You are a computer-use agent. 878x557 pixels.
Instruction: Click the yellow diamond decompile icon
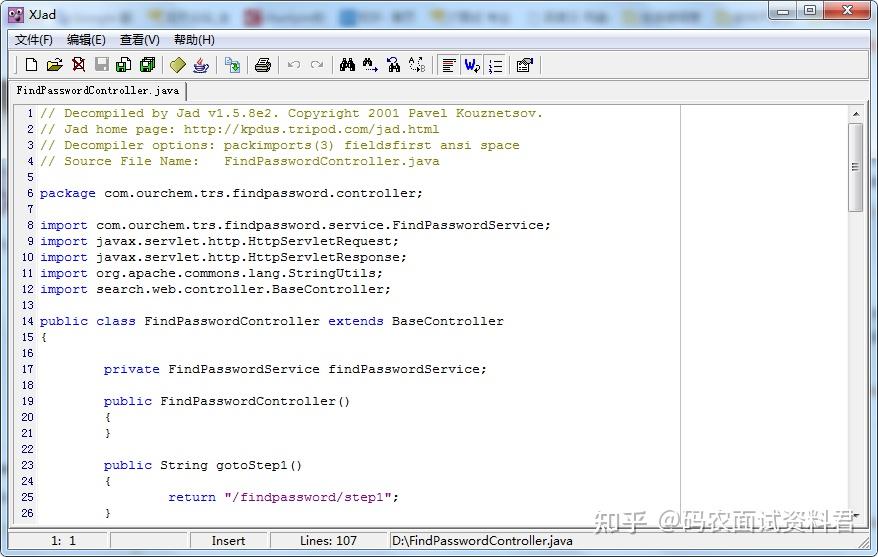(178, 65)
